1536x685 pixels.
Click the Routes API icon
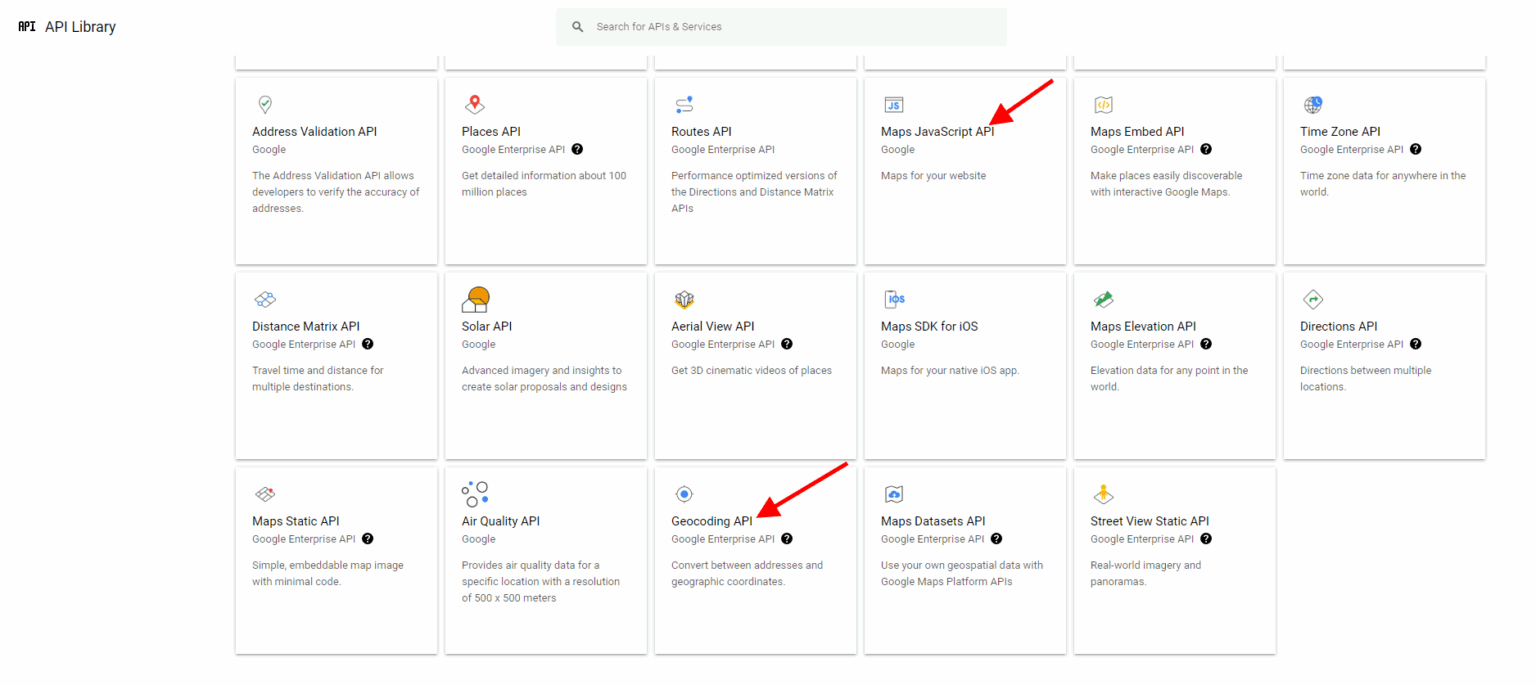[684, 104]
